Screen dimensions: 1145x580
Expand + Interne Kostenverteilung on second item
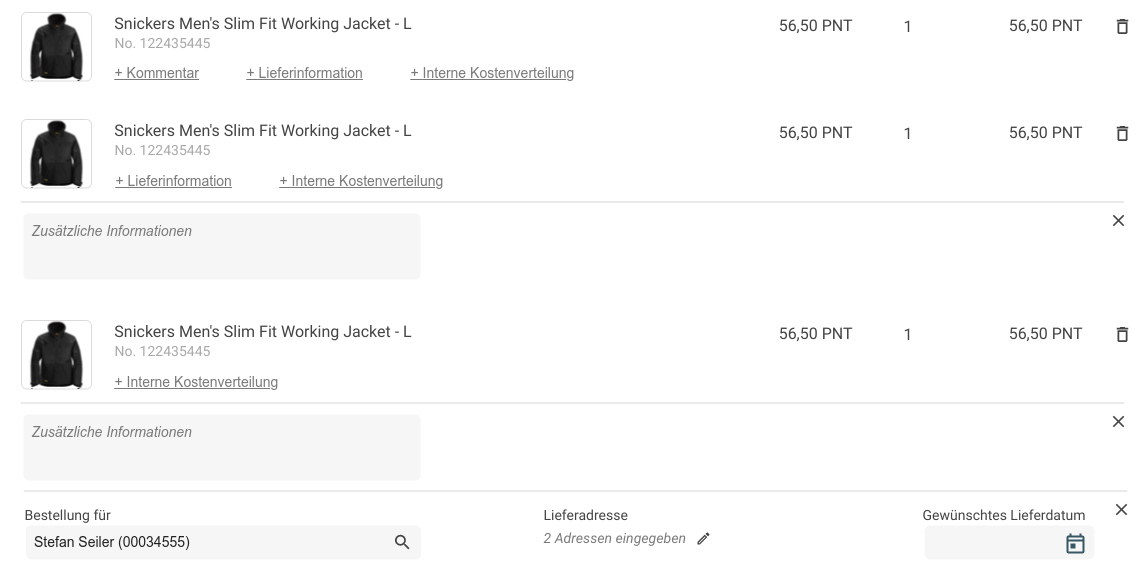click(361, 181)
